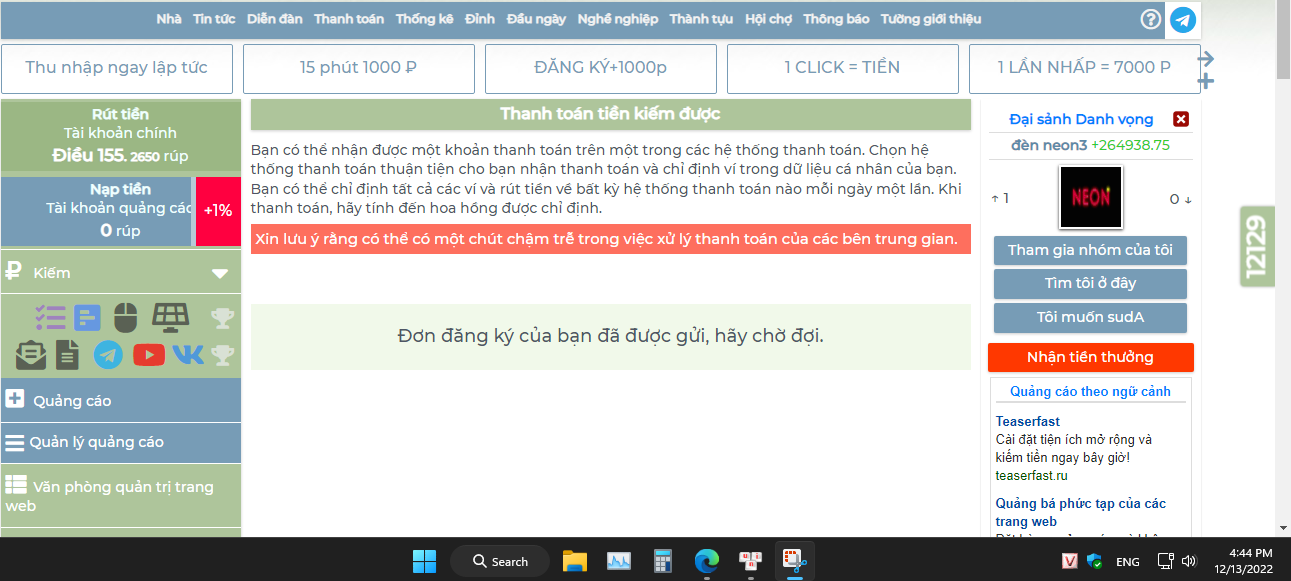1291x581 pixels.
Task: Click the lower trophy icon in sidebar
Action: tap(222, 354)
